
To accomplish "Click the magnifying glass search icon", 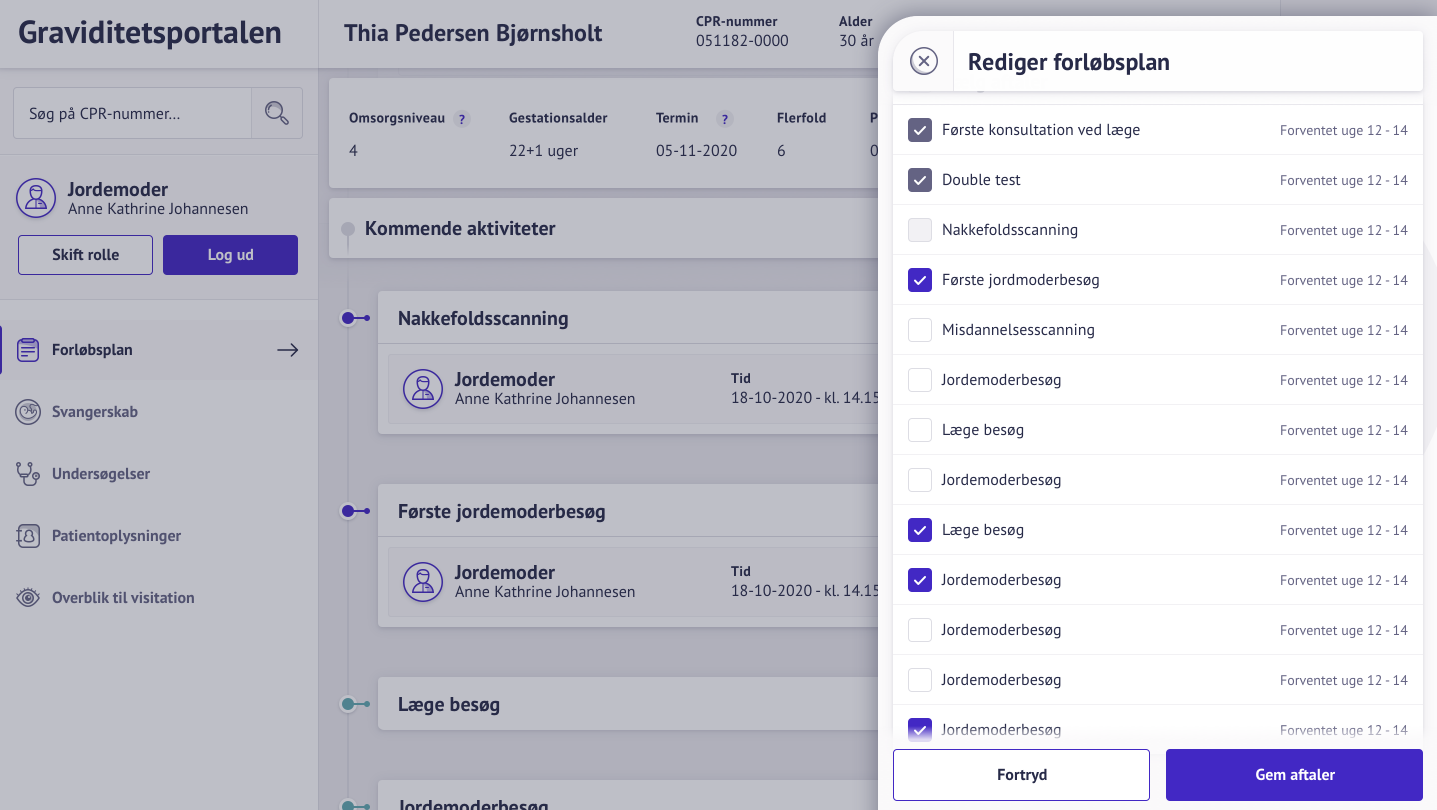I will (276, 113).
